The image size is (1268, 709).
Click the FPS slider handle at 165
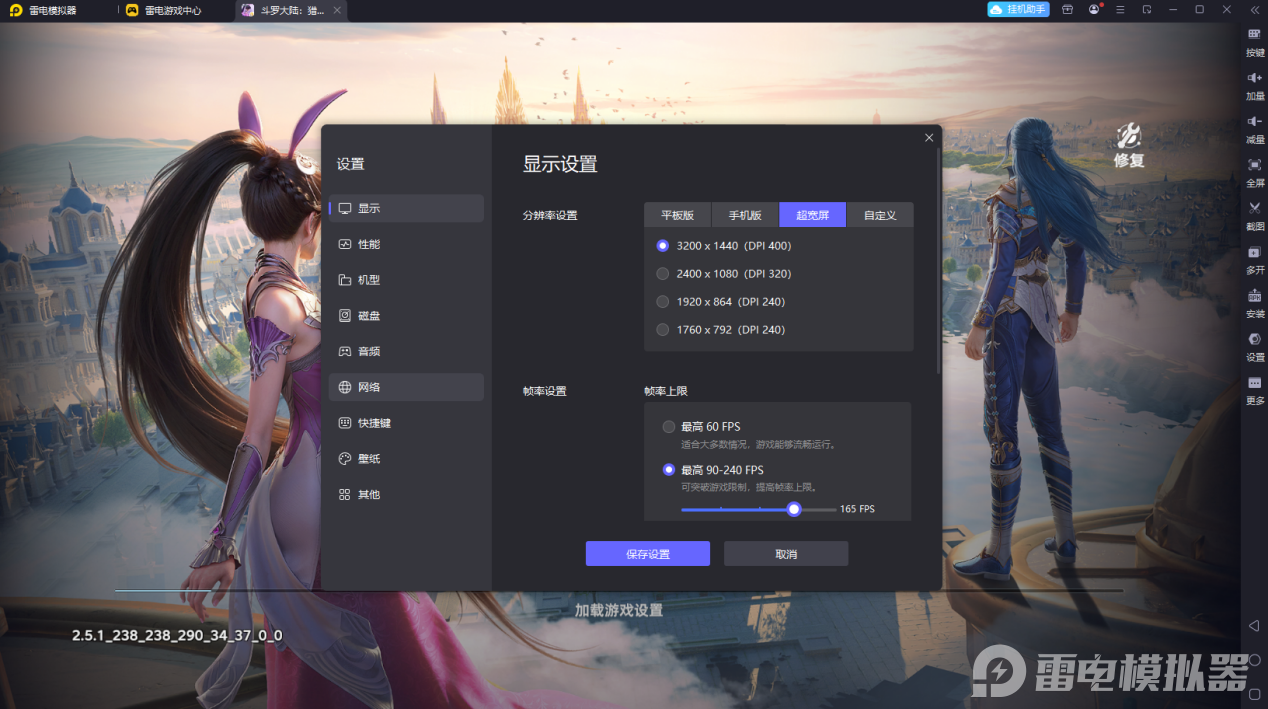[x=794, y=509]
